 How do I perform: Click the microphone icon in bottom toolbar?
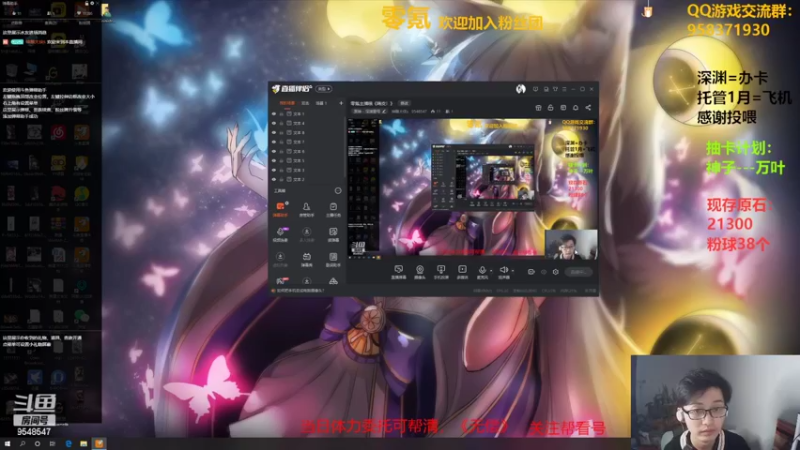click(x=482, y=269)
